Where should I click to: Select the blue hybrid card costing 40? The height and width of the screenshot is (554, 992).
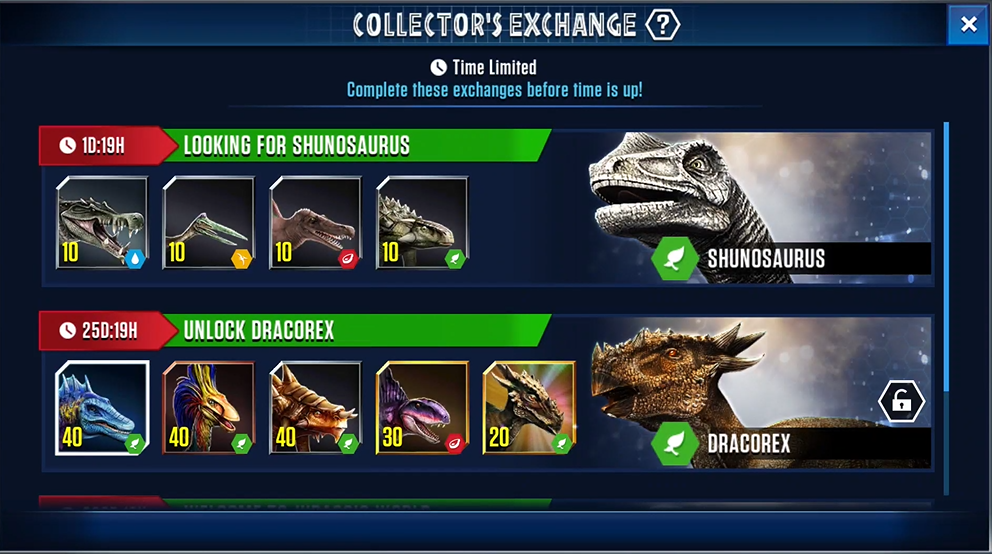(102, 408)
